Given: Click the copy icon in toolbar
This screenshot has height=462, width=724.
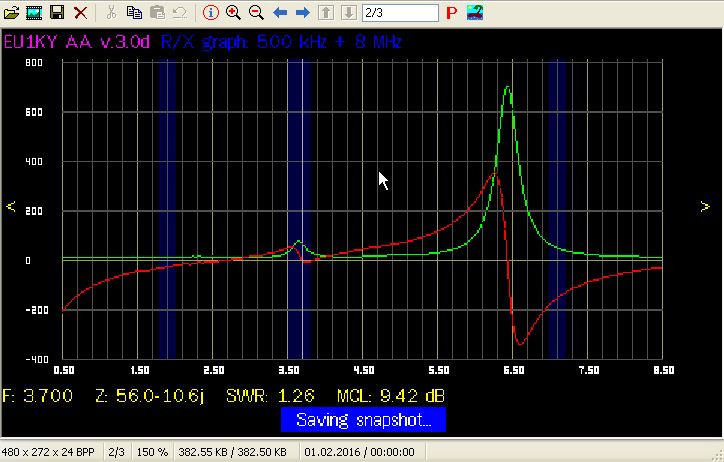Looking at the screenshot, I should tap(134, 13).
